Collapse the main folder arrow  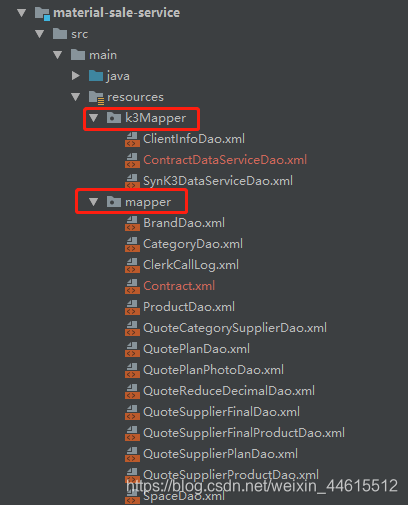point(58,55)
